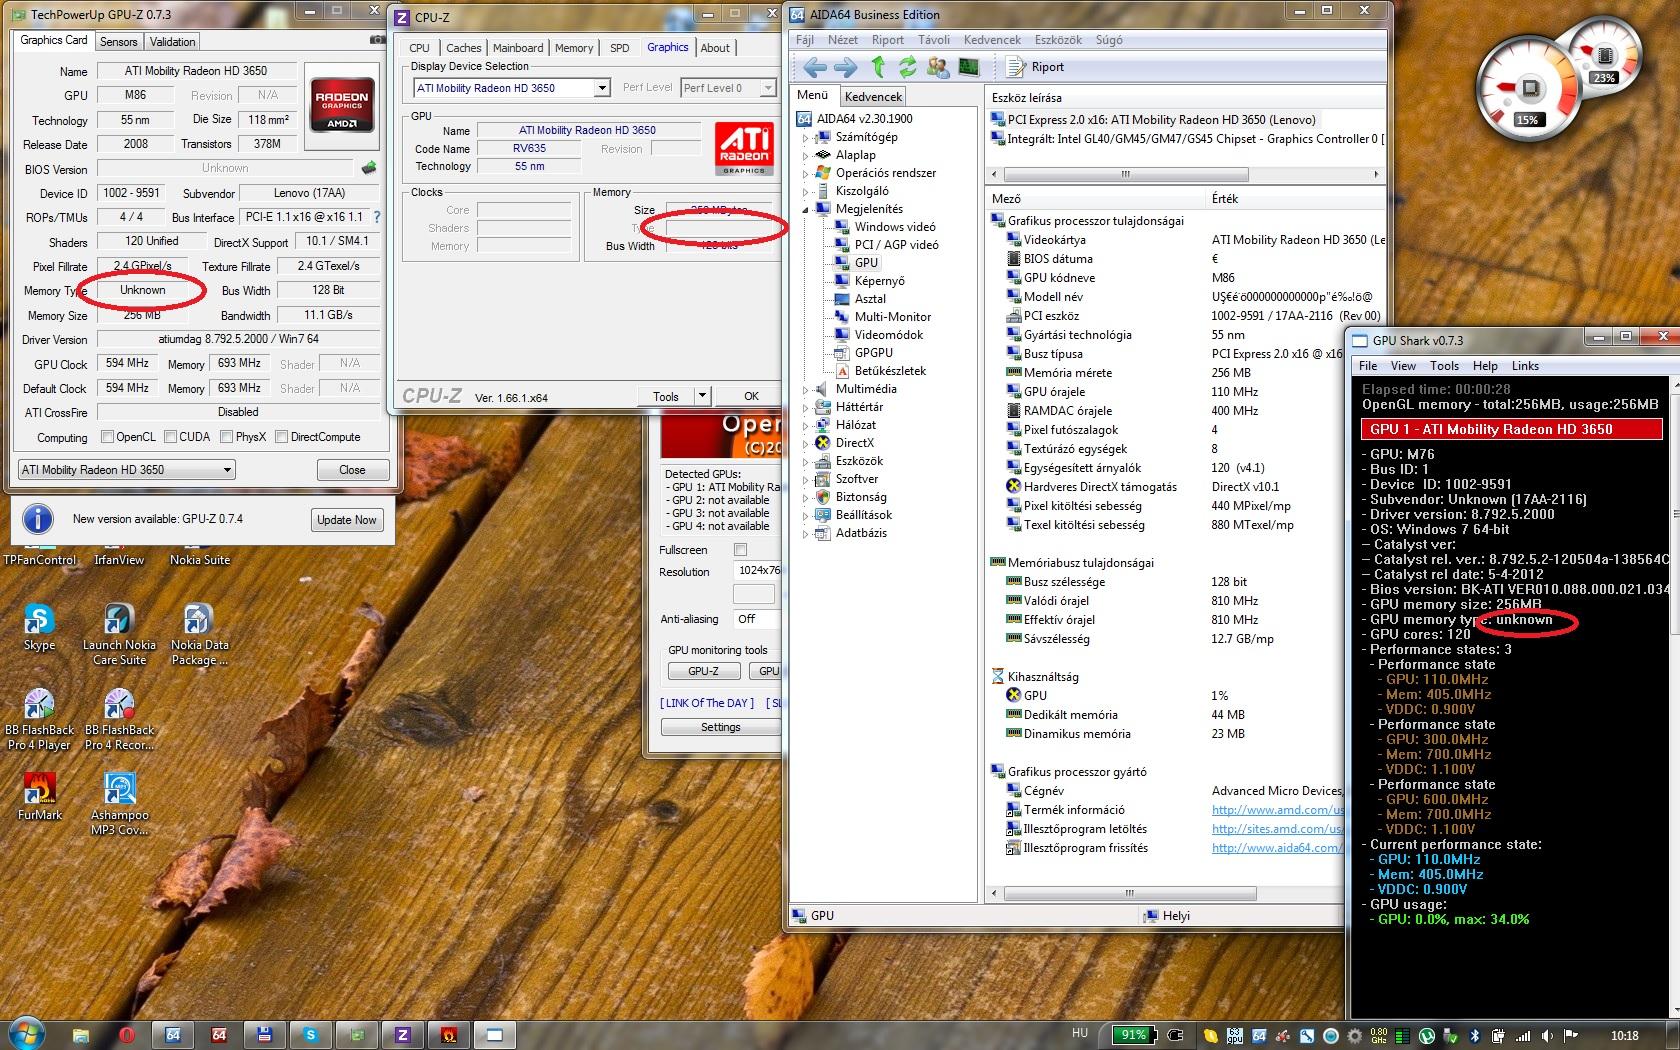Expand Multimédia tree node in AIDA64
Viewport: 1680px width, 1050px height.
(x=805, y=389)
